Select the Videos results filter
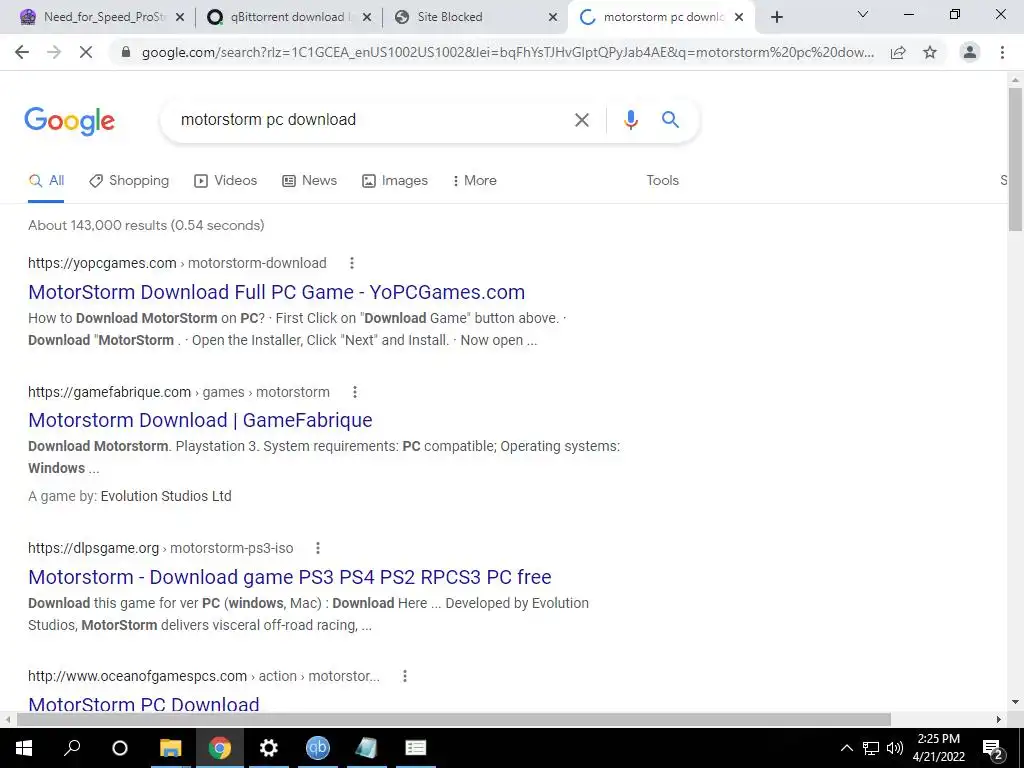Screen dimensions: 1024x768 (226, 180)
